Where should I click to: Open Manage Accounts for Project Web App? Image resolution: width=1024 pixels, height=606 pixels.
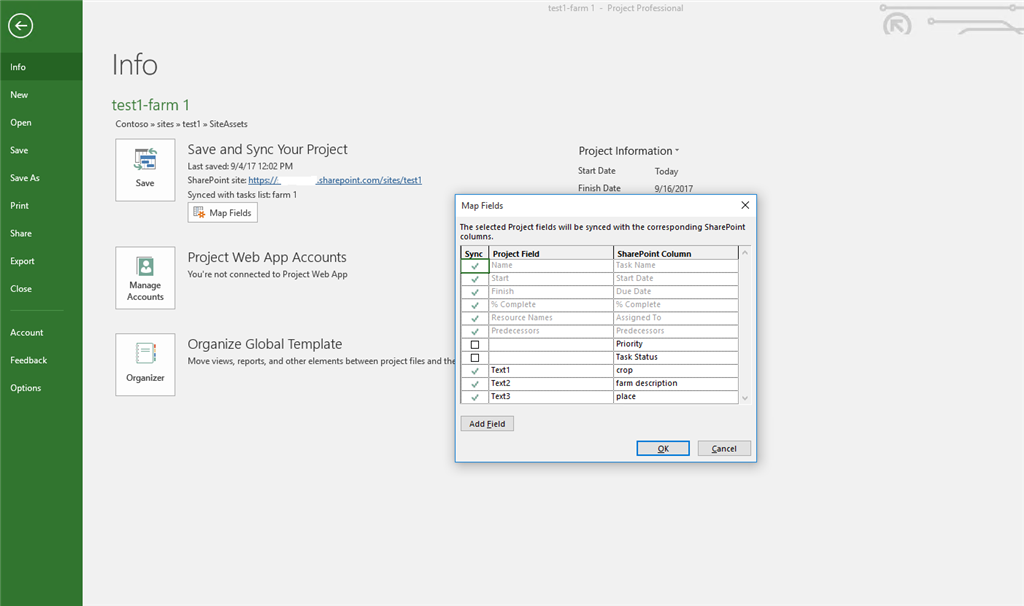click(145, 277)
